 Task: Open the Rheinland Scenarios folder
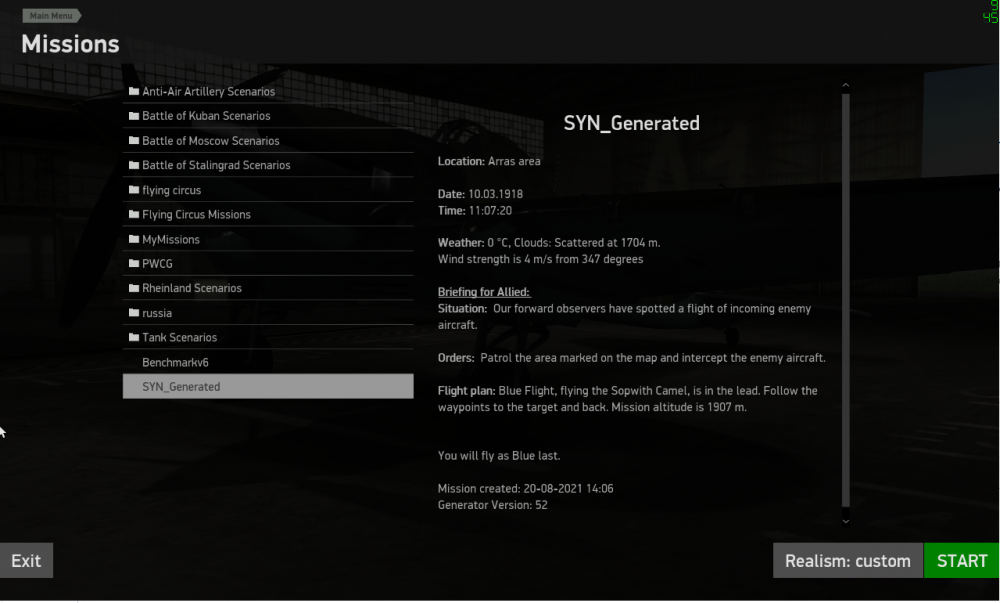click(268, 288)
